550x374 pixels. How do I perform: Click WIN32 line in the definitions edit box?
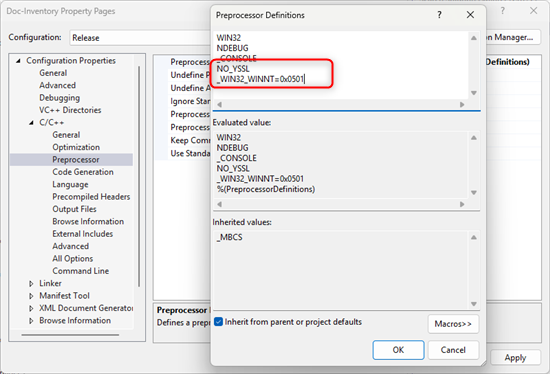[x=229, y=38]
